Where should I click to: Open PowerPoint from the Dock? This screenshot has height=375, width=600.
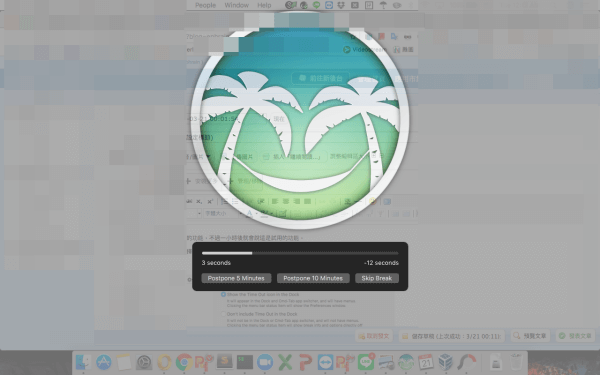point(305,362)
